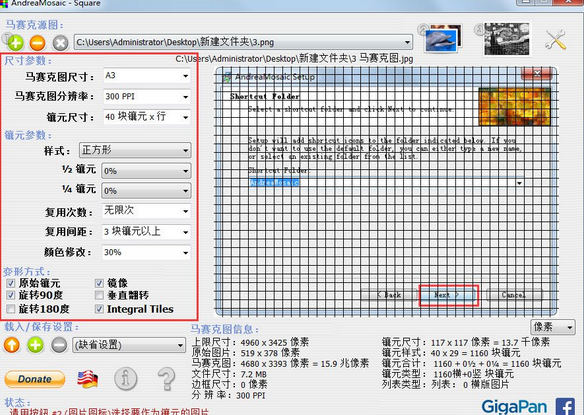
Task: Toggle 镜像 checkbox
Action: pyautogui.click(x=99, y=283)
